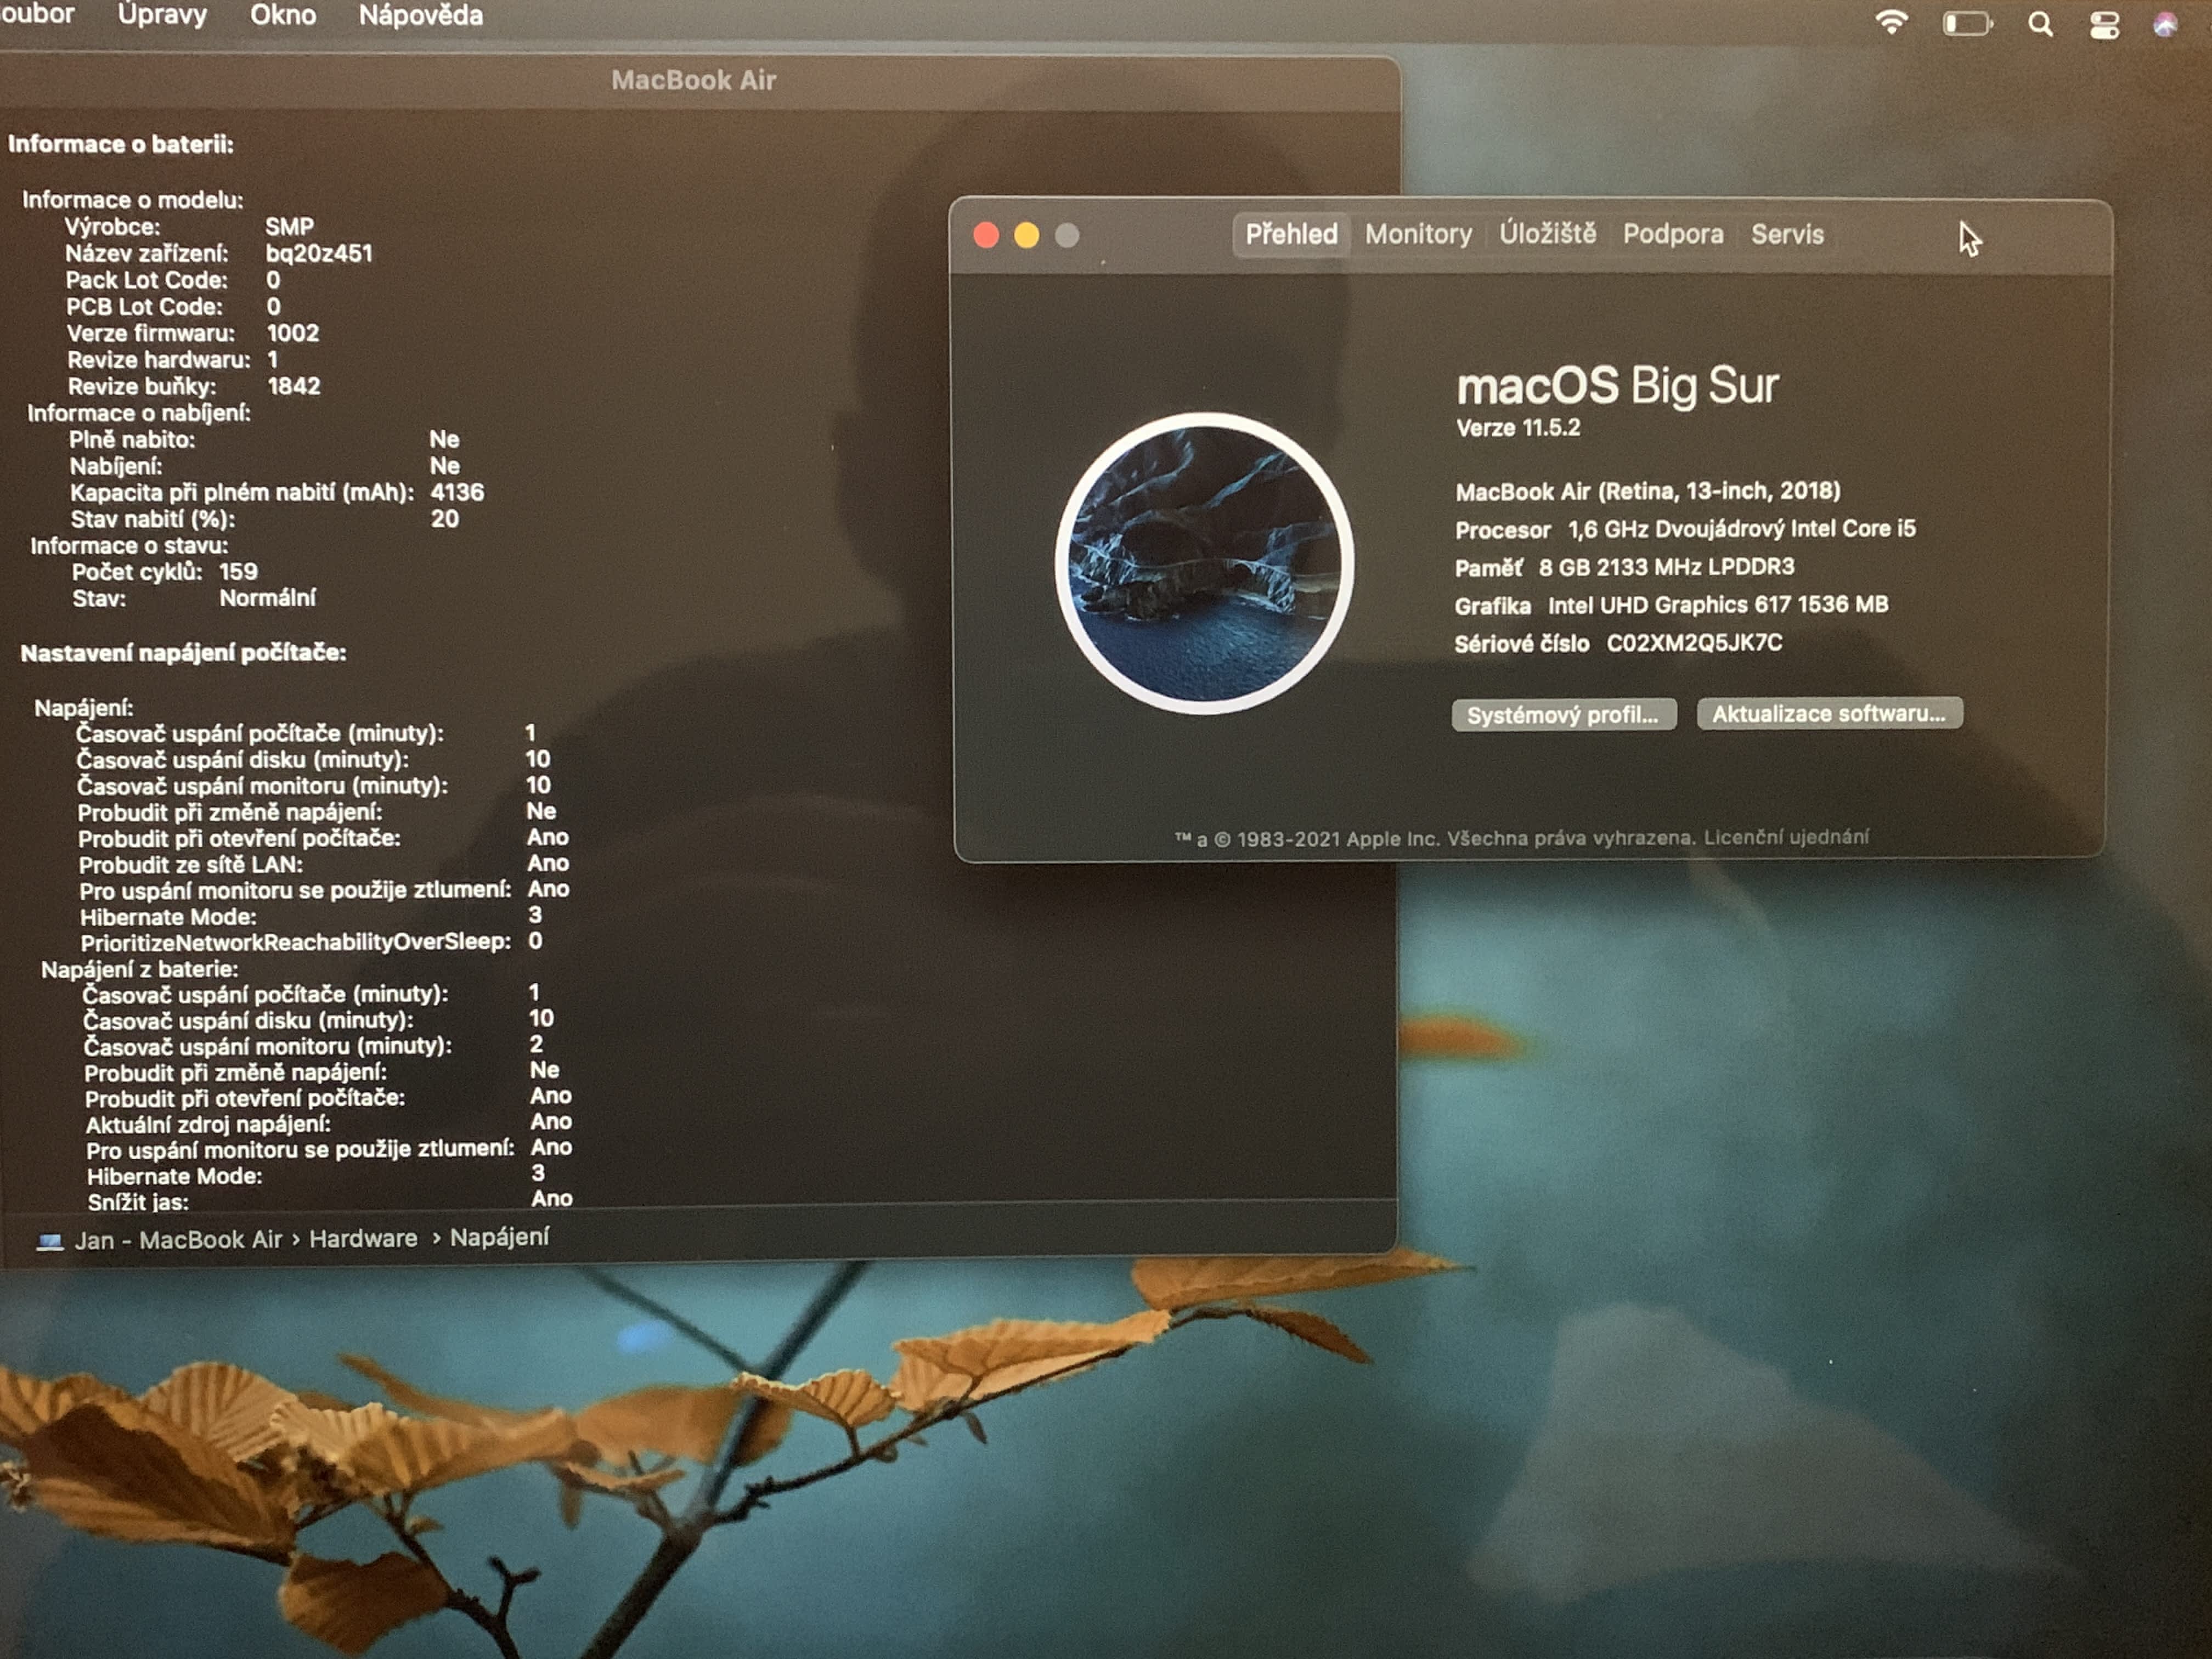The height and width of the screenshot is (1659, 2212).
Task: Switch to the Monitory tab
Action: (1418, 235)
